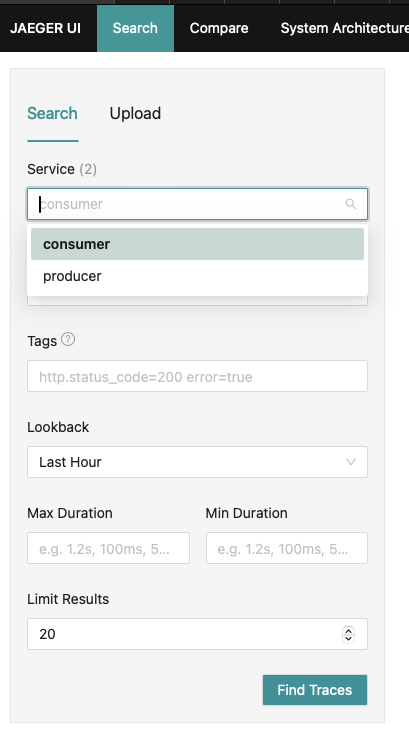This screenshot has width=409, height=742.
Task: Click the Lookback dropdown chevron arrow
Action: [x=351, y=462]
